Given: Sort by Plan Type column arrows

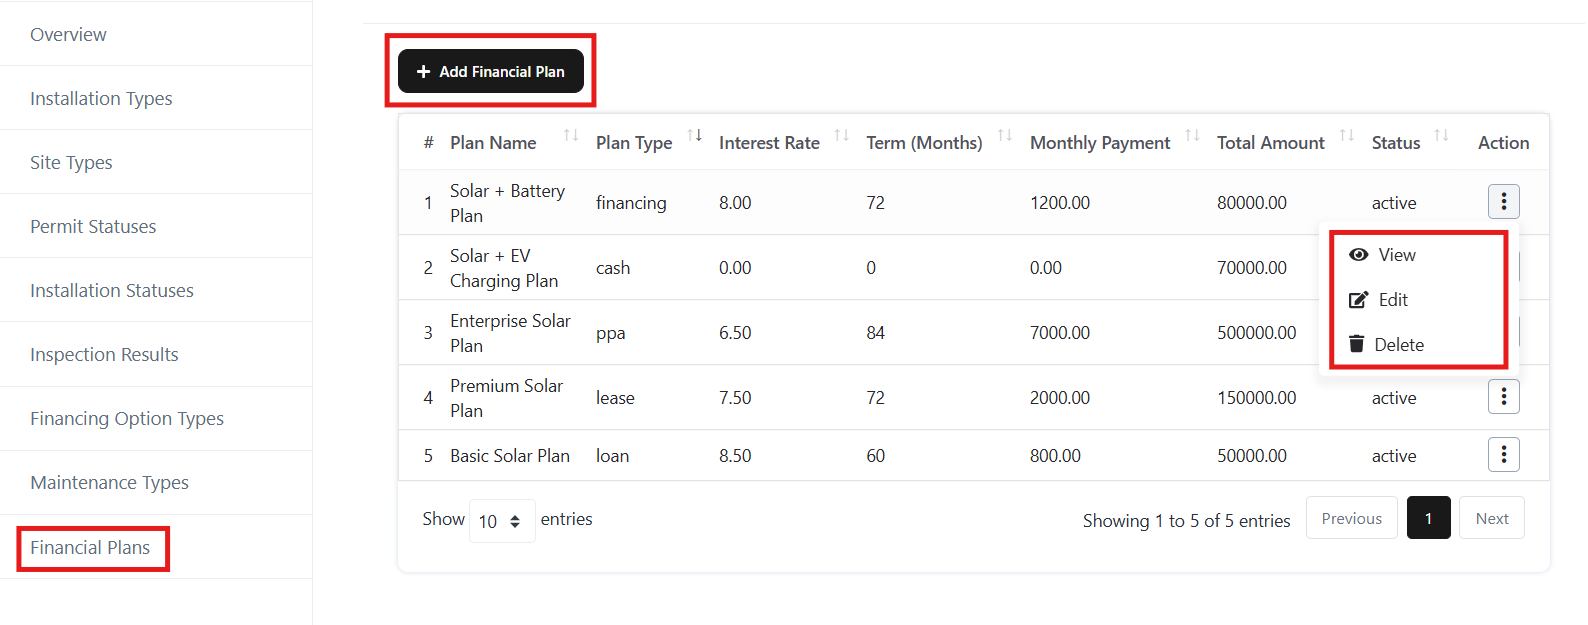Looking at the screenshot, I should (694, 136).
